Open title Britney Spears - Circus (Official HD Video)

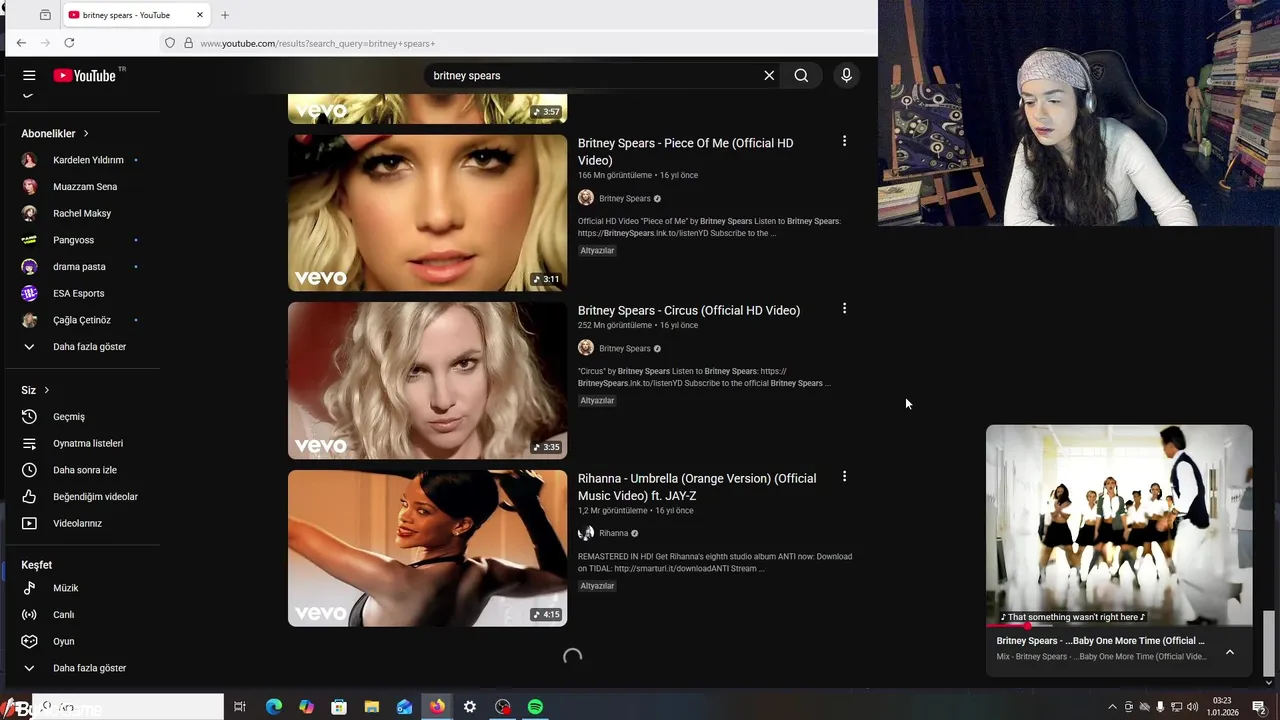[x=689, y=310]
